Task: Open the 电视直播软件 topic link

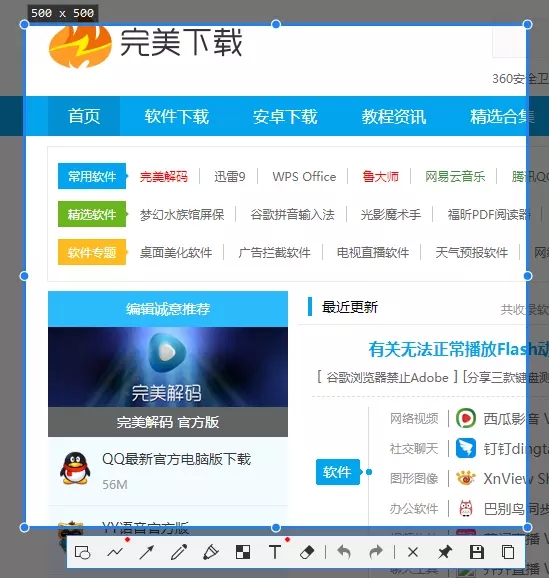Action: pos(373,253)
